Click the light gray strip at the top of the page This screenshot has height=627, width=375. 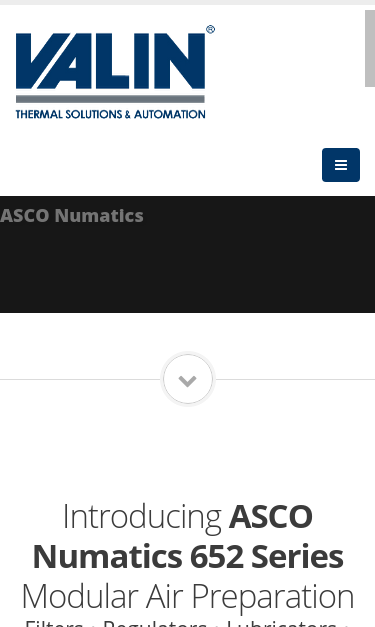click(188, 2)
